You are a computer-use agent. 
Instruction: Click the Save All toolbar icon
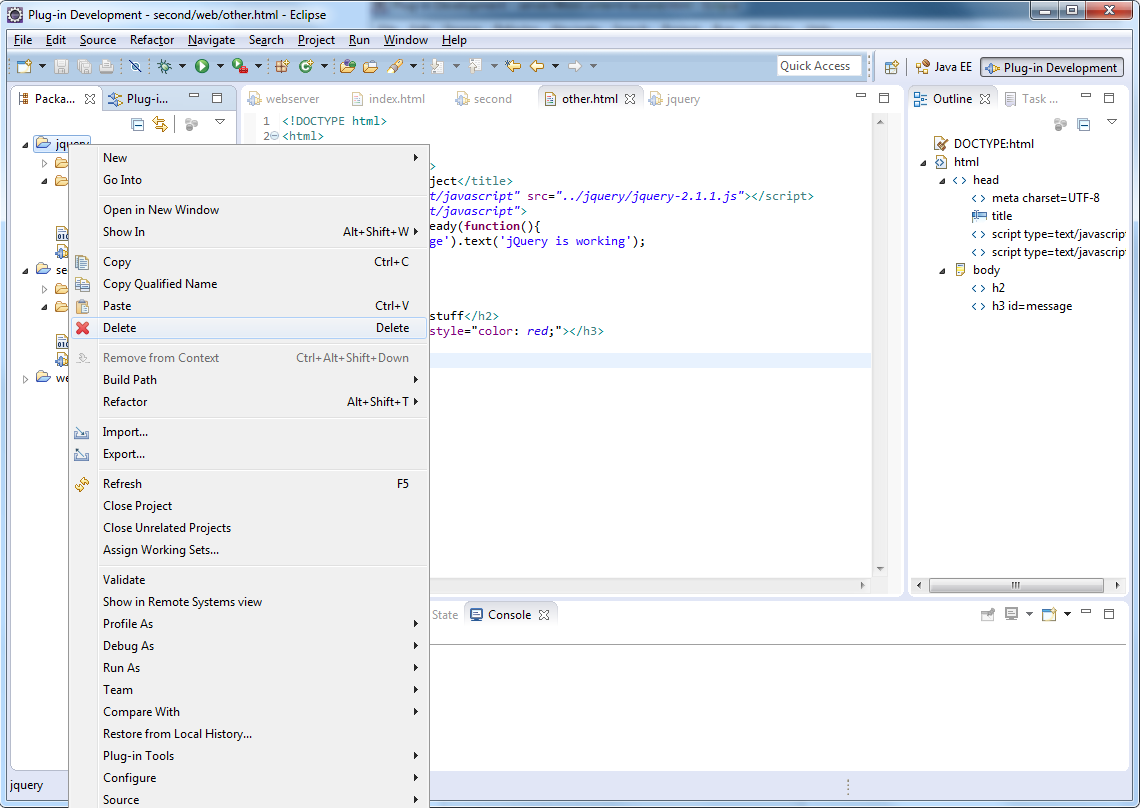point(84,66)
